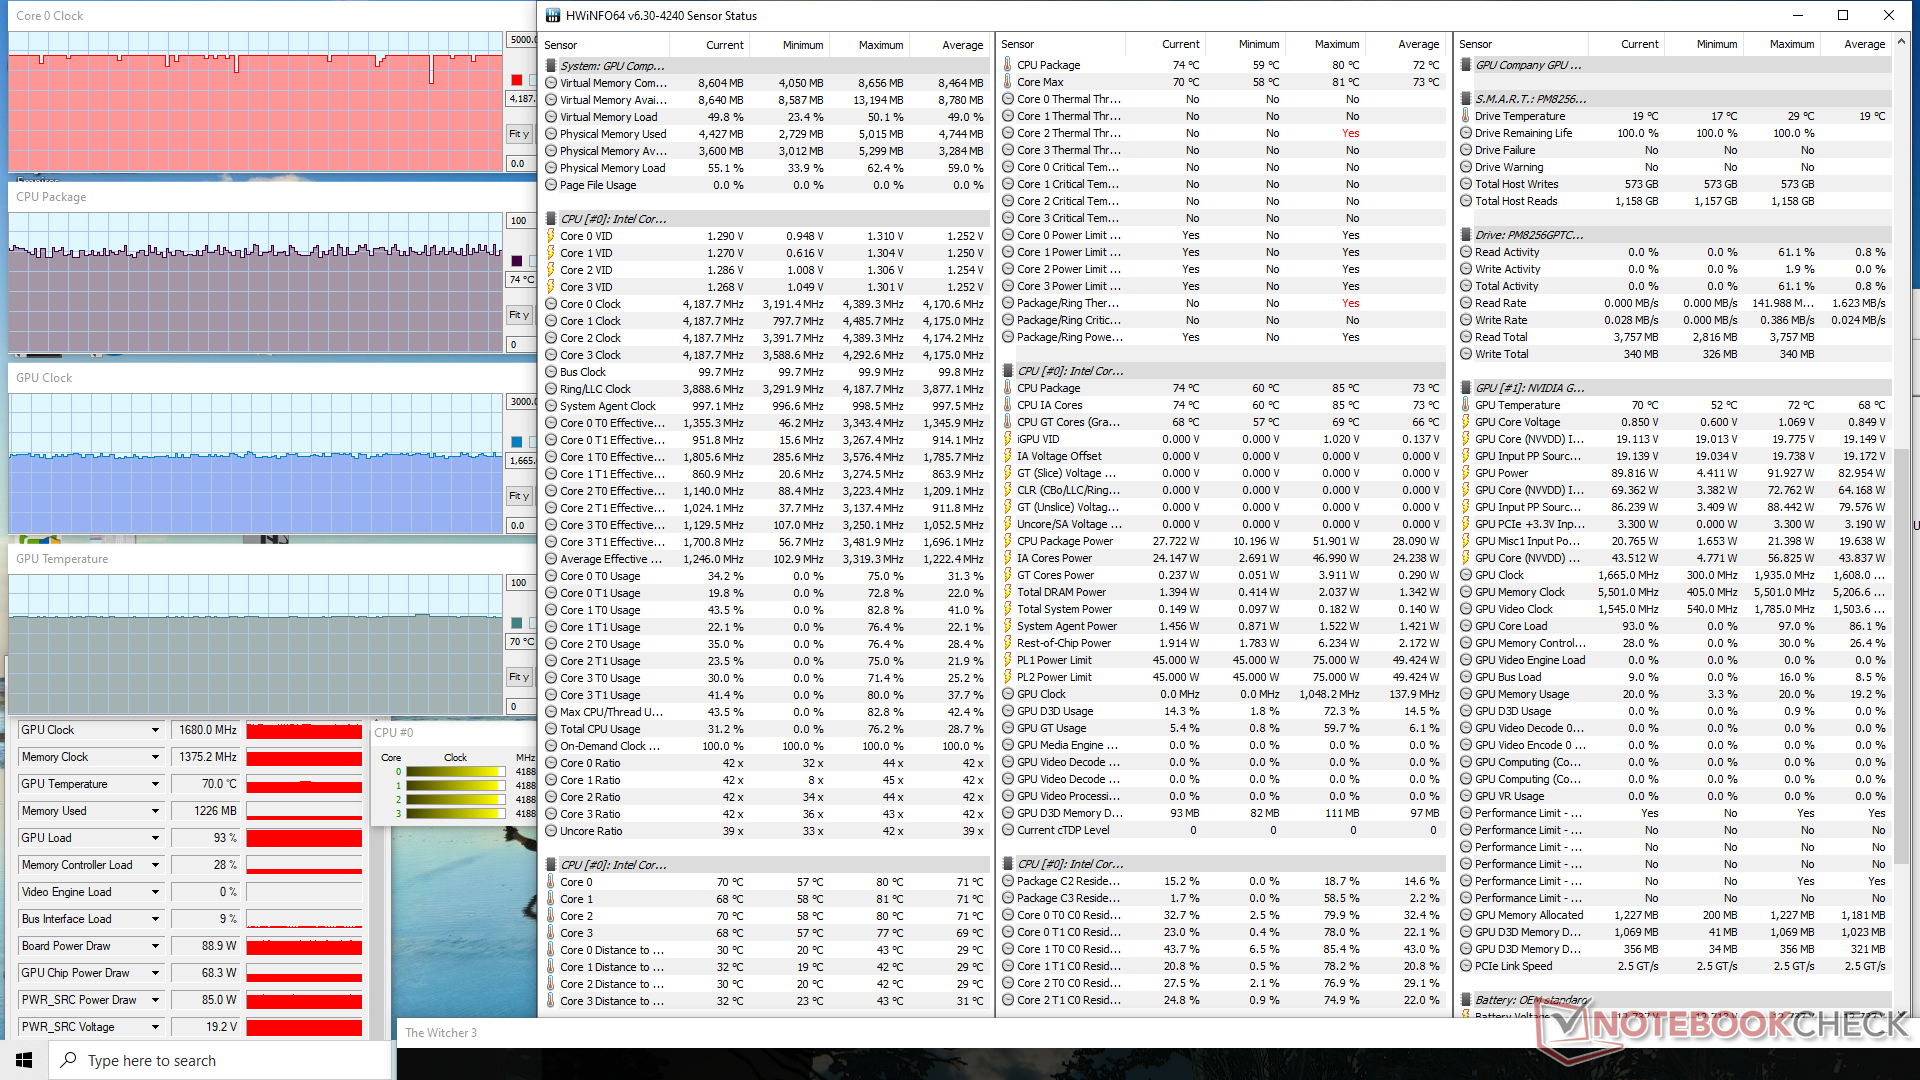Click The Witcher 3 window title
The width and height of the screenshot is (1920, 1080).
441,1033
